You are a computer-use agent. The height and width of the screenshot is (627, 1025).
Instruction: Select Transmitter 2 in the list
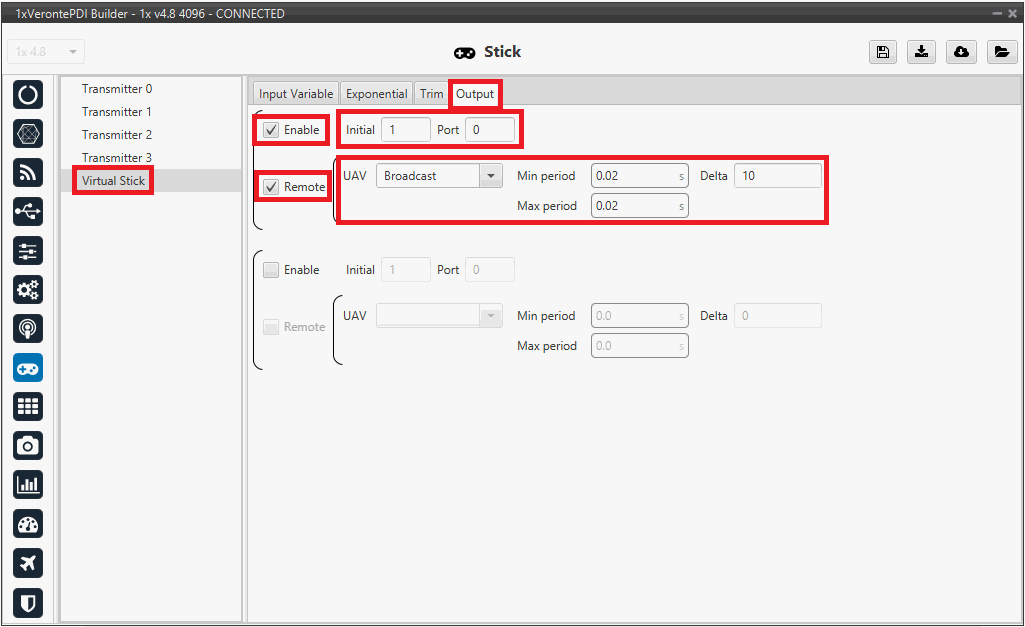(117, 135)
